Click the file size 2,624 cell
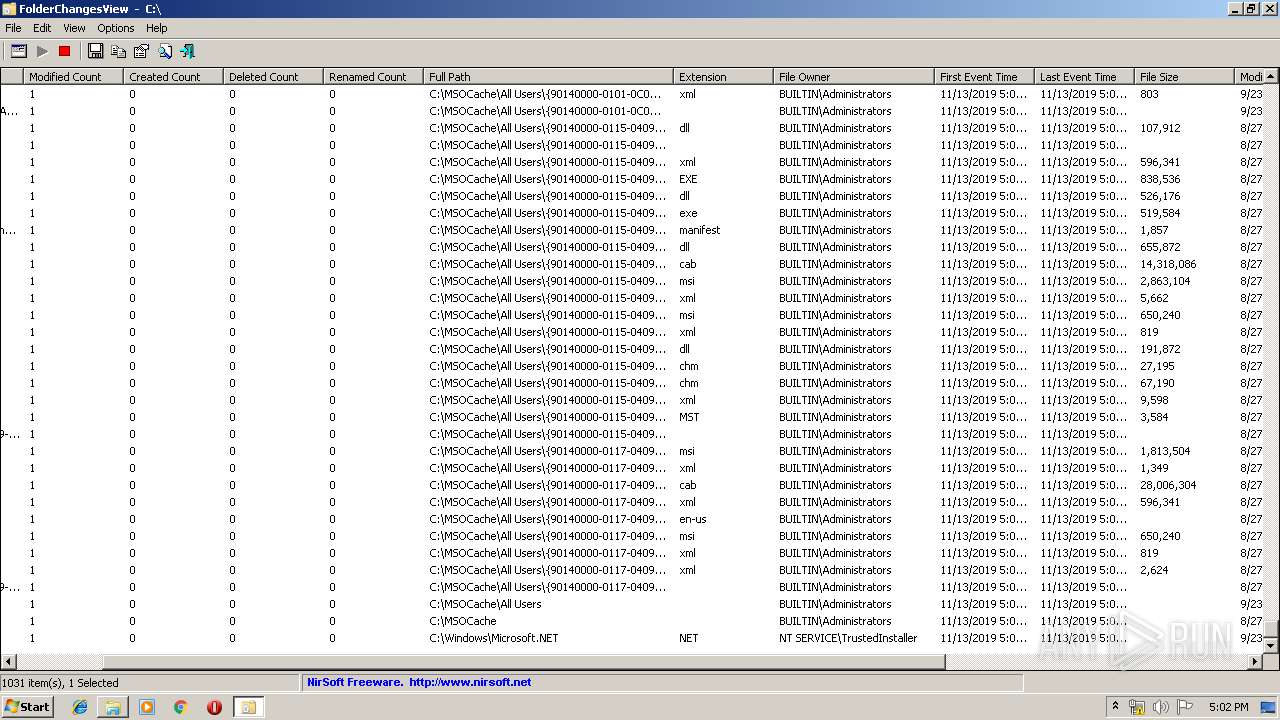The width and height of the screenshot is (1280, 720). pyautogui.click(x=1153, y=570)
